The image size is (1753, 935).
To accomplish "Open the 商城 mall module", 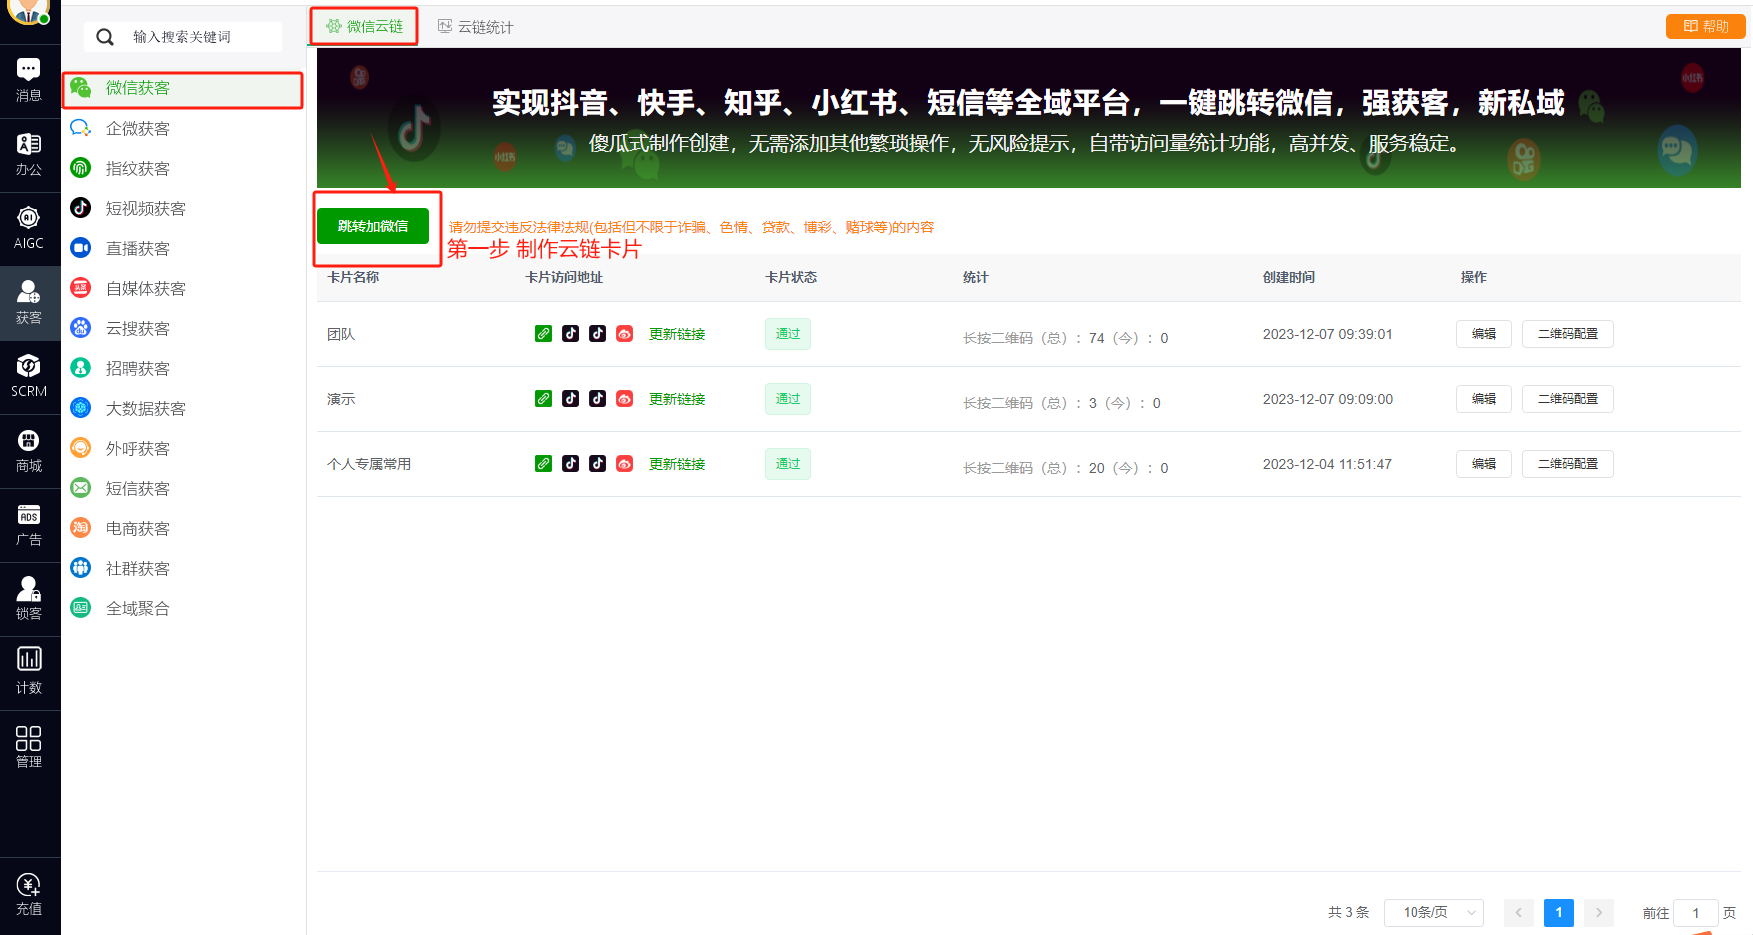I will pyautogui.click(x=29, y=451).
